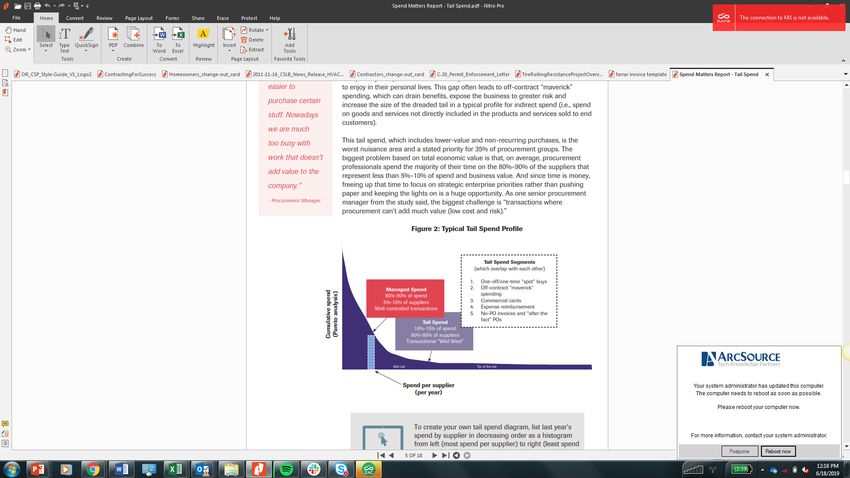Expand the QuickSign dropdown arrow
The height and width of the screenshot is (478, 850).
pyautogui.click(x=86, y=51)
